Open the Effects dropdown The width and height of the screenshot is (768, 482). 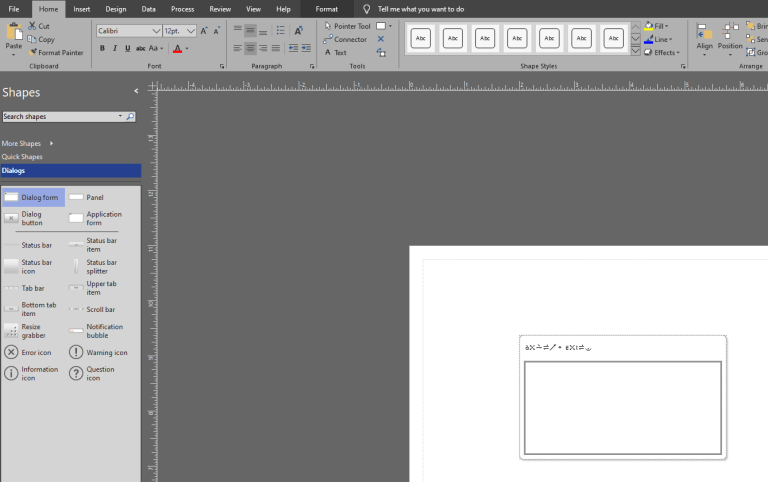pos(662,52)
